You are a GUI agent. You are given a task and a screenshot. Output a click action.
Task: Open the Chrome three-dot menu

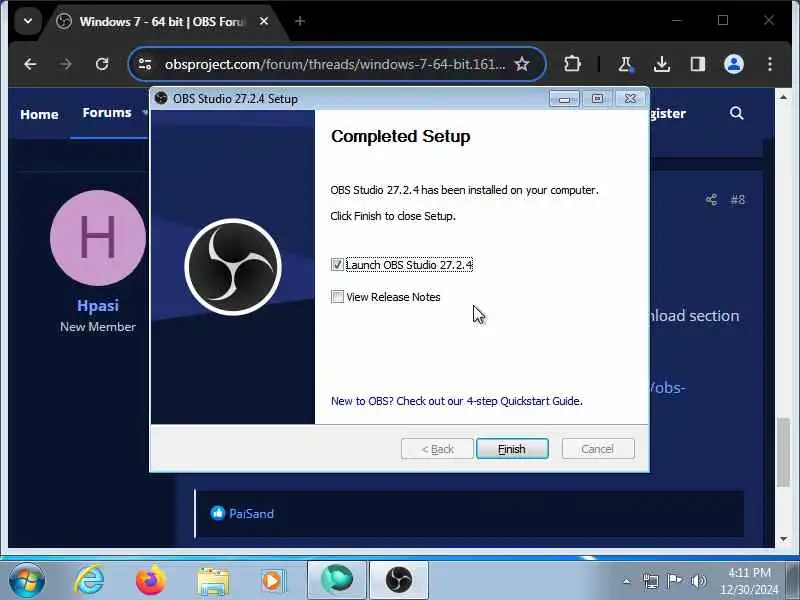pos(770,64)
